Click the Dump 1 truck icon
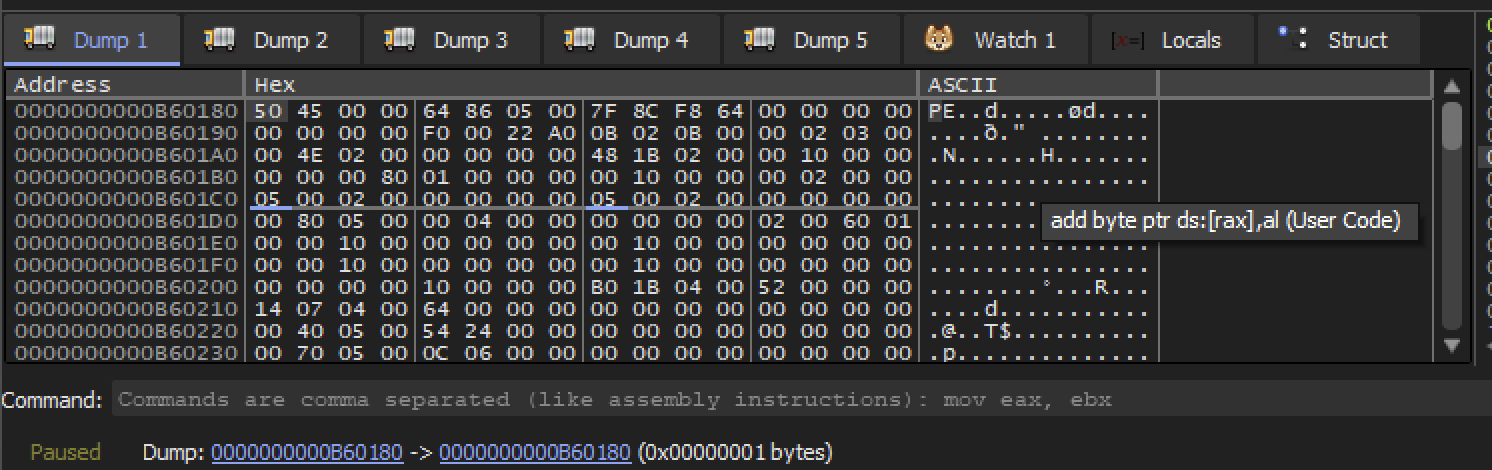This screenshot has width=1492, height=470. click(x=40, y=38)
